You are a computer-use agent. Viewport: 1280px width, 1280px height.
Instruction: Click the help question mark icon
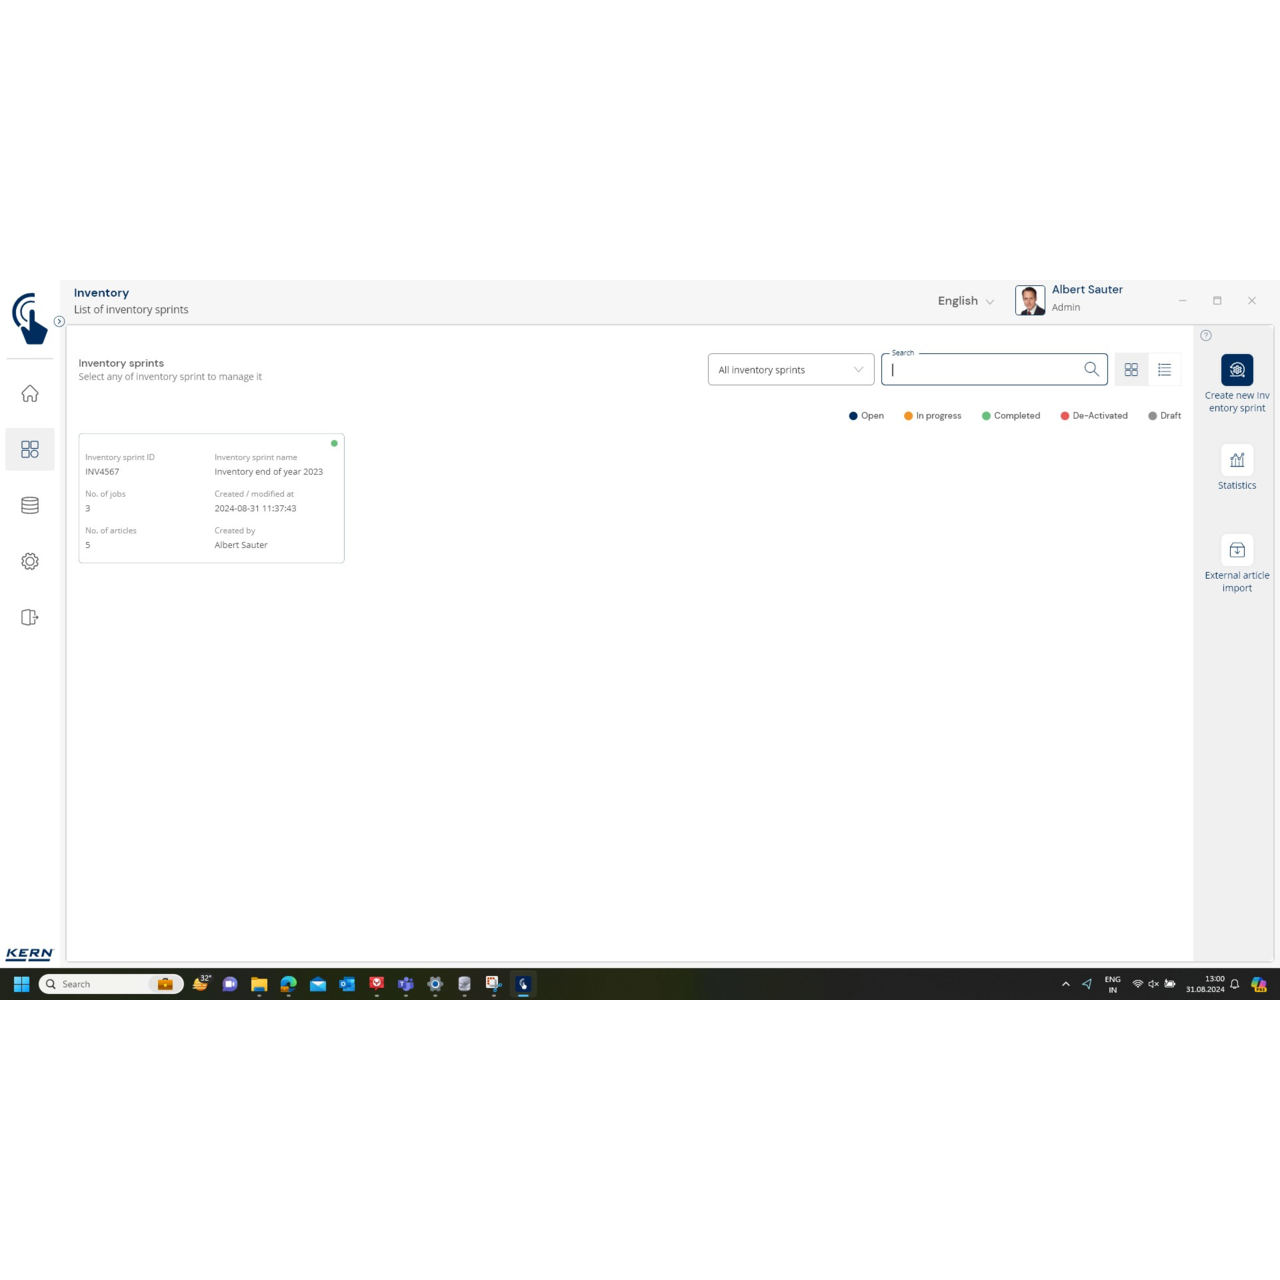pyautogui.click(x=1205, y=336)
